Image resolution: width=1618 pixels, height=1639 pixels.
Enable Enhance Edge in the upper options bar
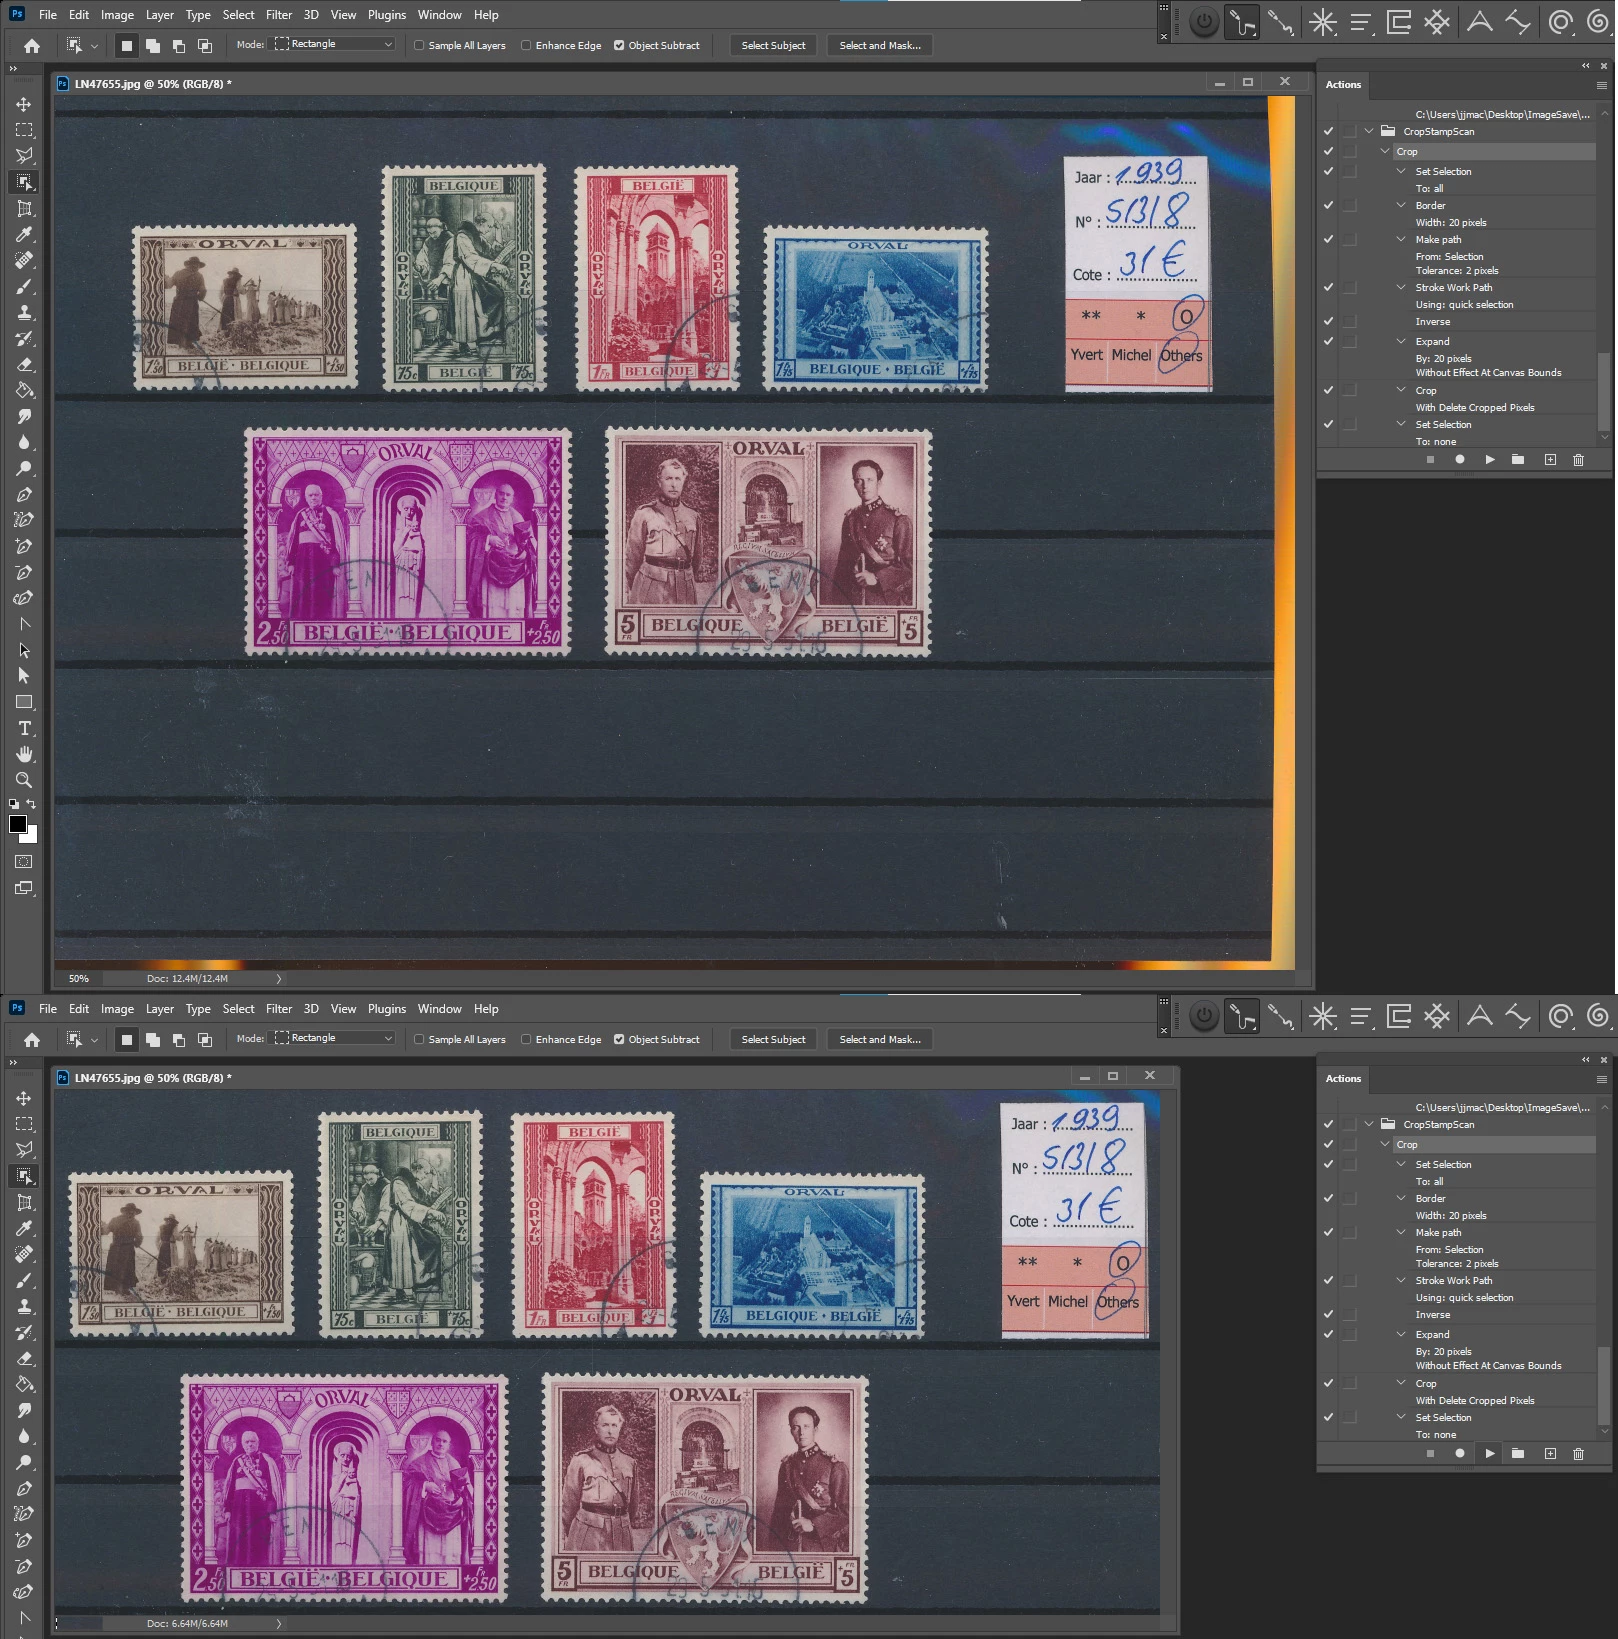pos(526,45)
